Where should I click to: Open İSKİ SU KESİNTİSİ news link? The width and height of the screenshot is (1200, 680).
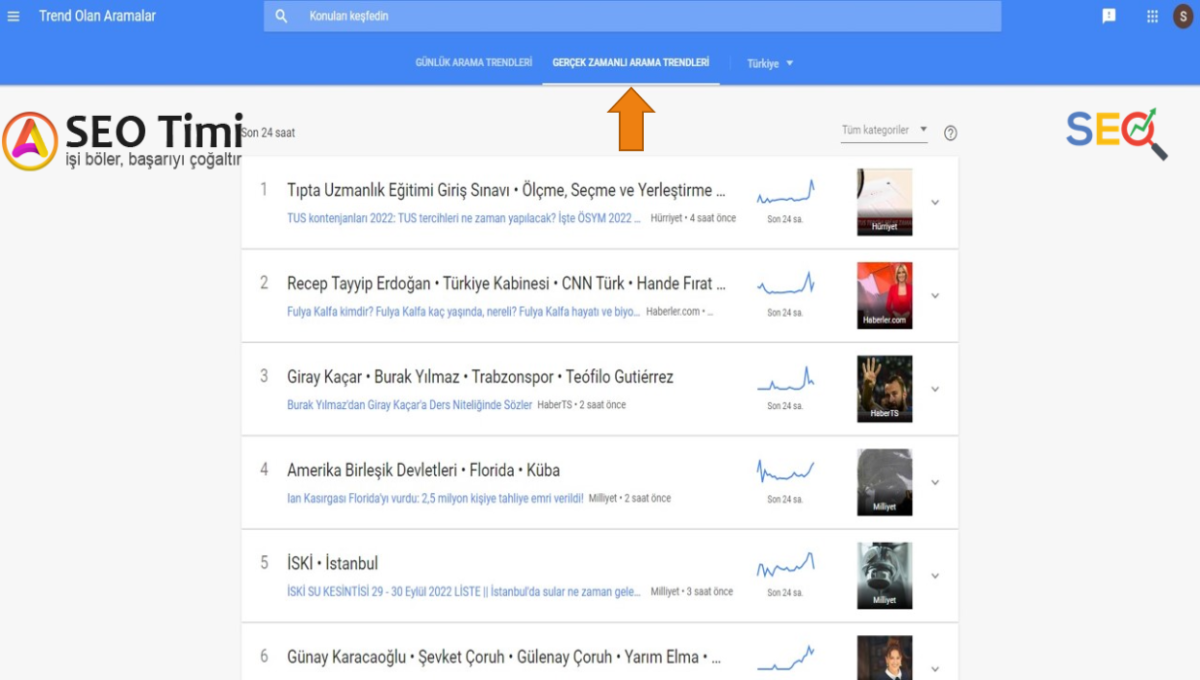[x=464, y=591]
